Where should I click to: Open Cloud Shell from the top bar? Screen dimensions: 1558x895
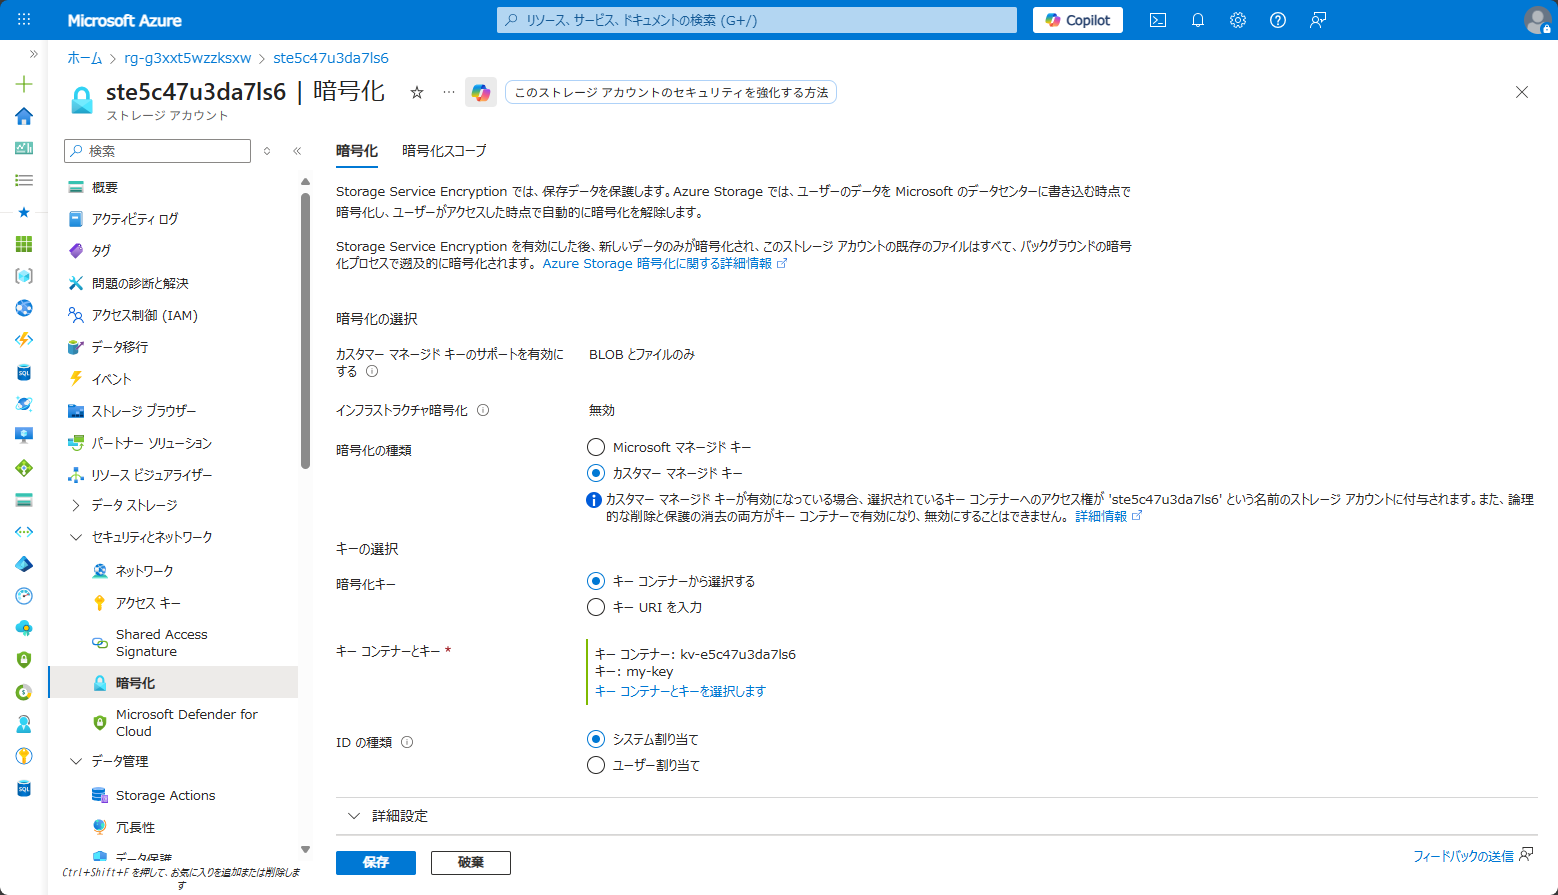(1157, 20)
